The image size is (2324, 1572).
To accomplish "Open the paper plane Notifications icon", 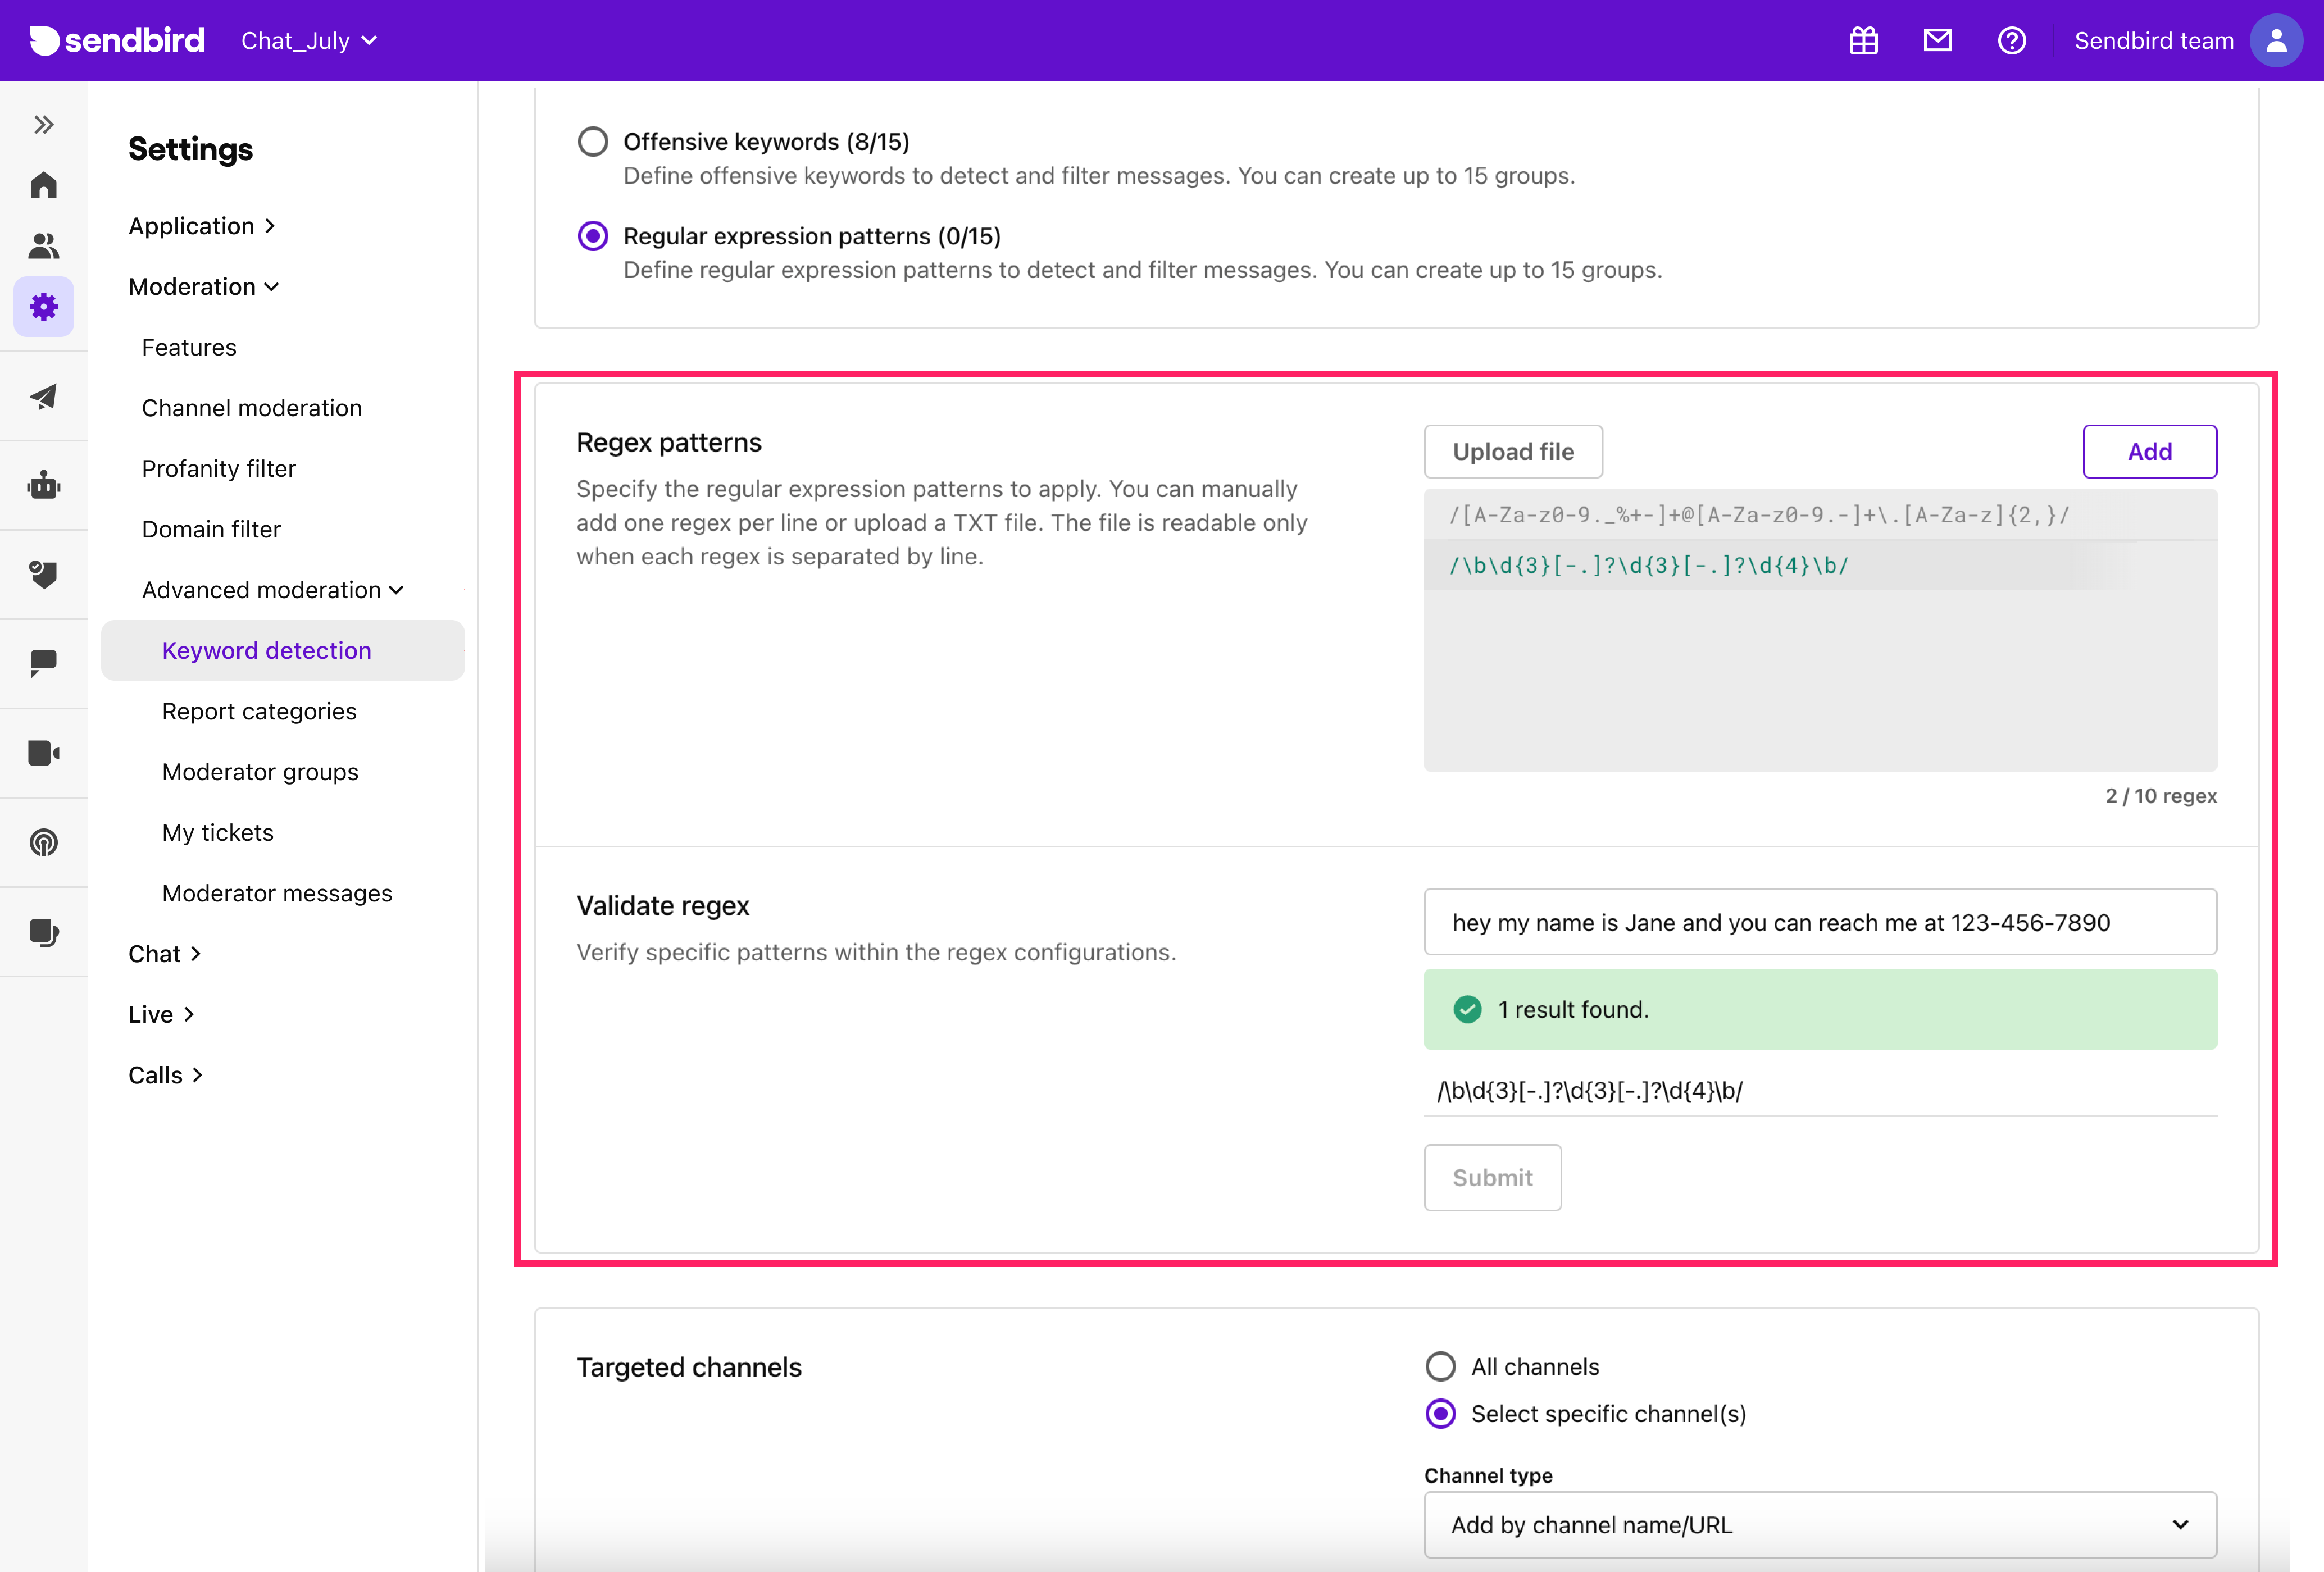I will click(x=43, y=396).
